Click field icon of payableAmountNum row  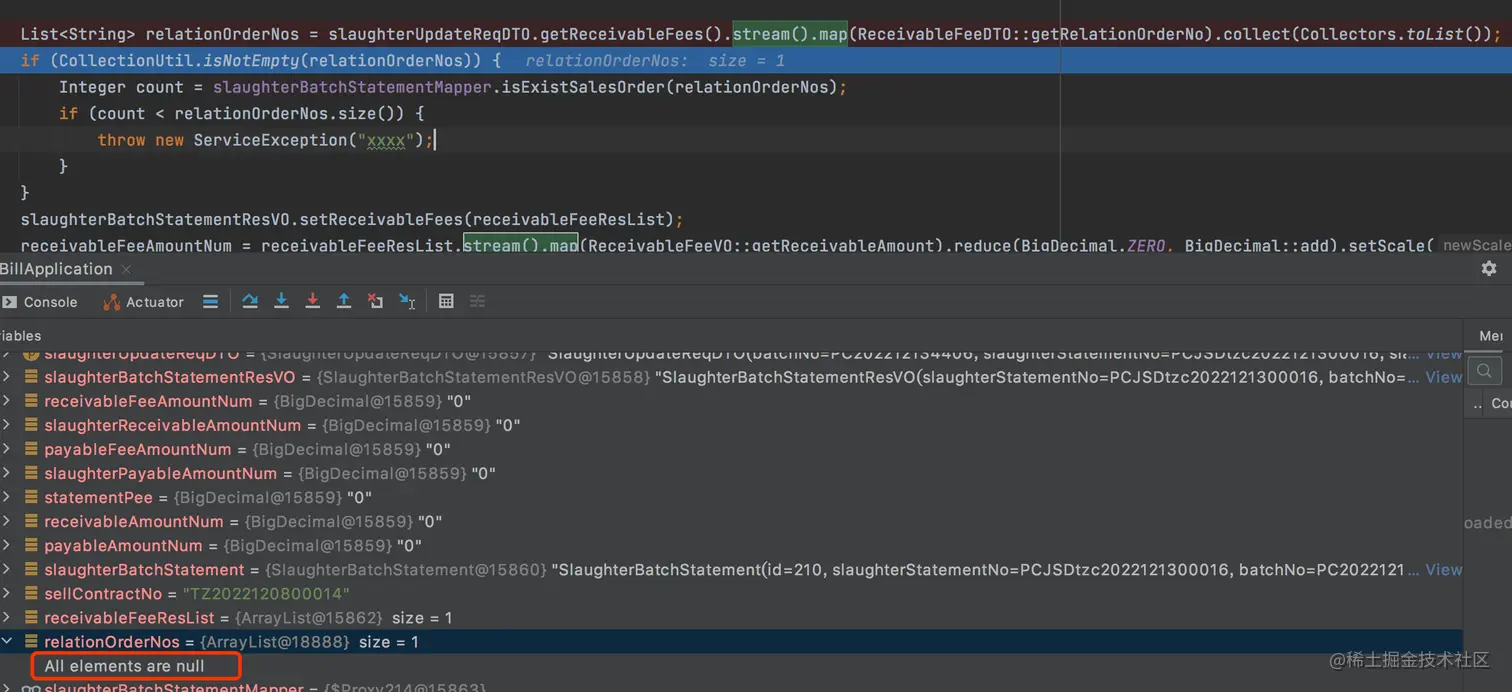pos(31,545)
